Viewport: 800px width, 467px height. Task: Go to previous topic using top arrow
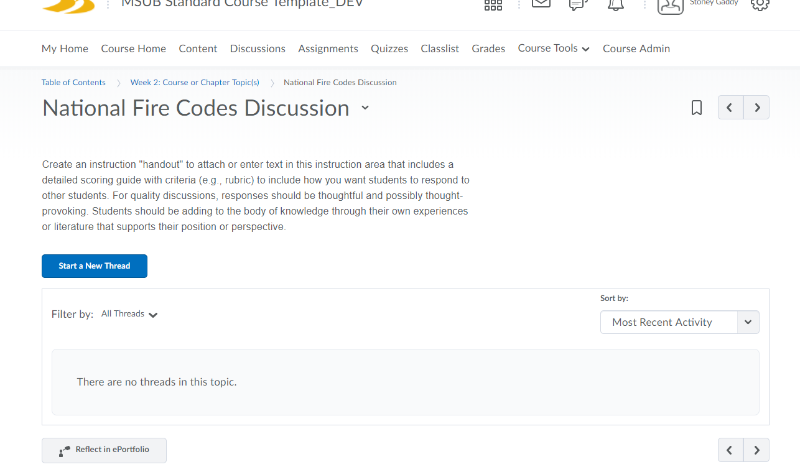(x=731, y=108)
